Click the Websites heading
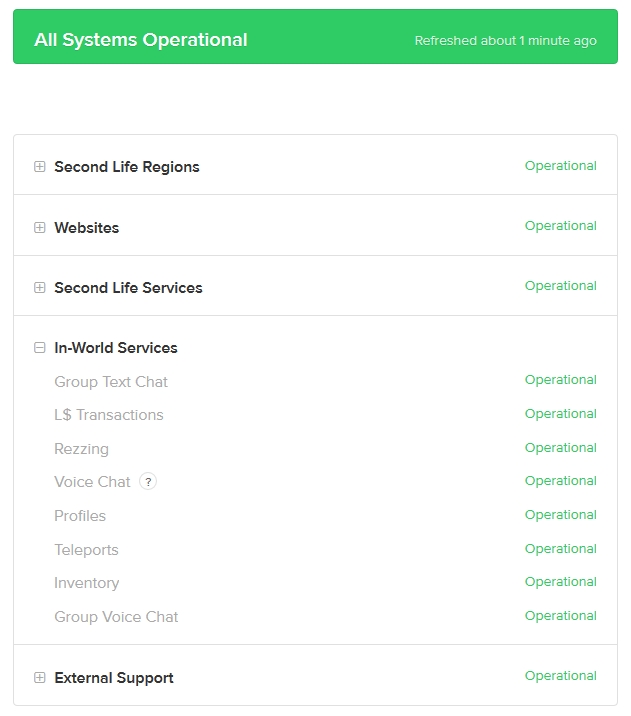Screen dimensions: 631x716 87,228
